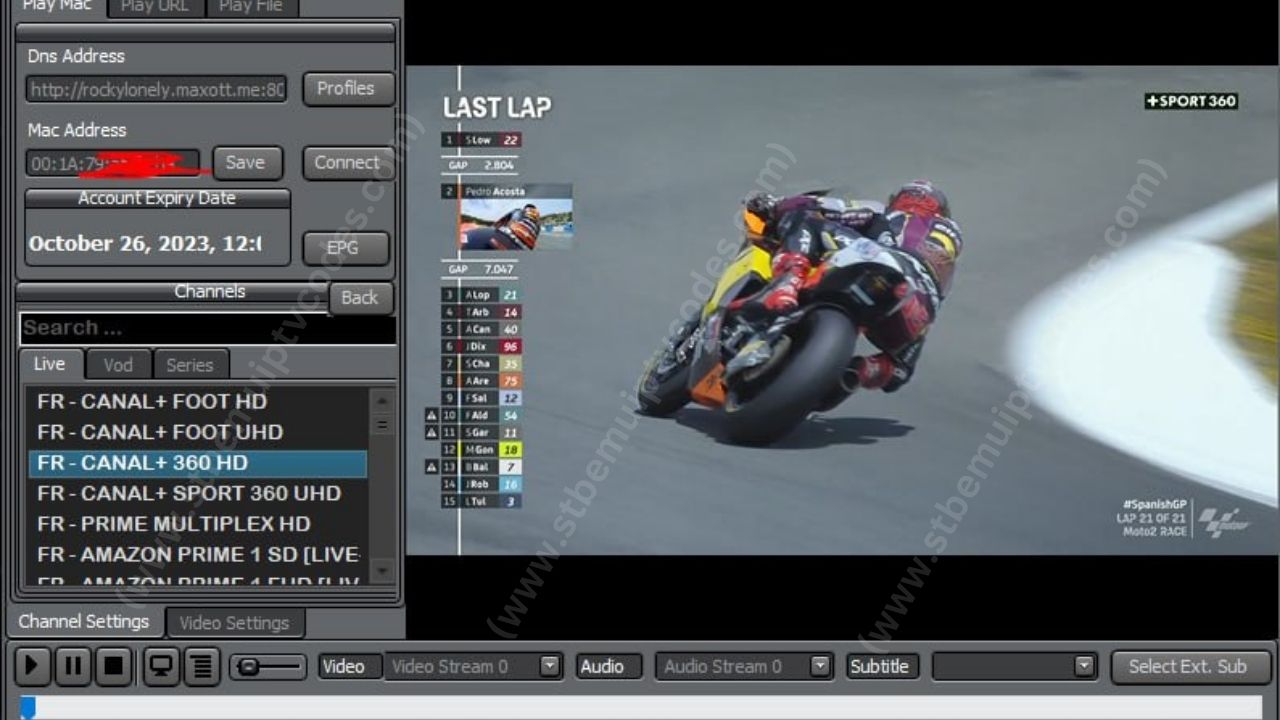
Task: Switch to the Video Settings tab
Action: coord(234,623)
